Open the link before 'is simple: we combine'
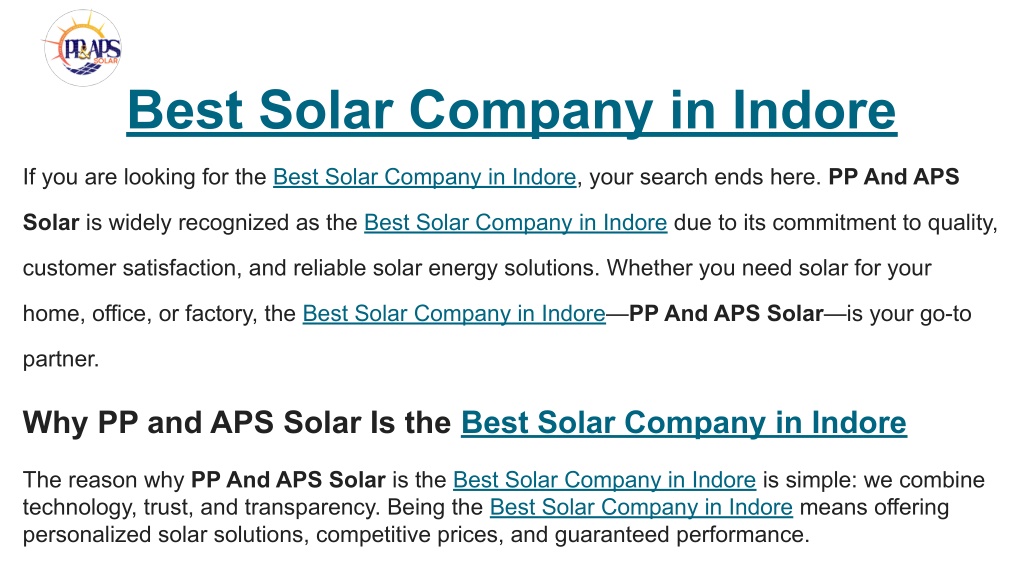The width and height of the screenshot is (1024, 576). (x=604, y=480)
